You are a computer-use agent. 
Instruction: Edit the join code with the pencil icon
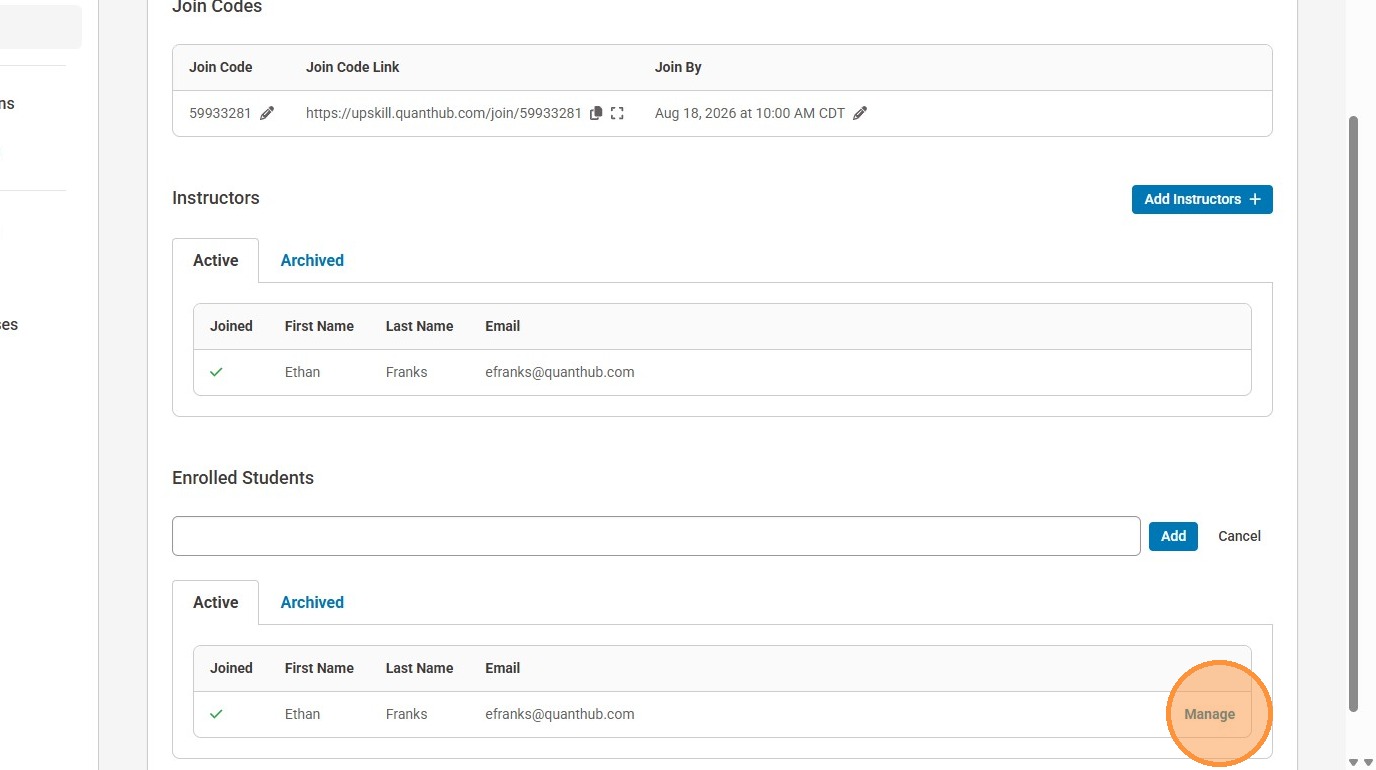click(x=267, y=114)
